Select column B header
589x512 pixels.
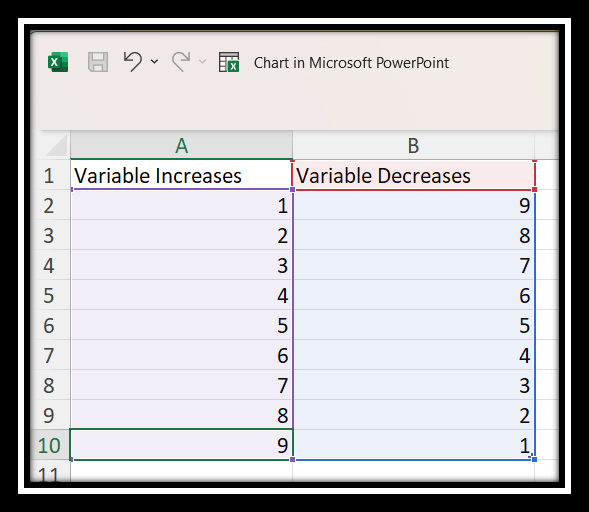coord(413,145)
